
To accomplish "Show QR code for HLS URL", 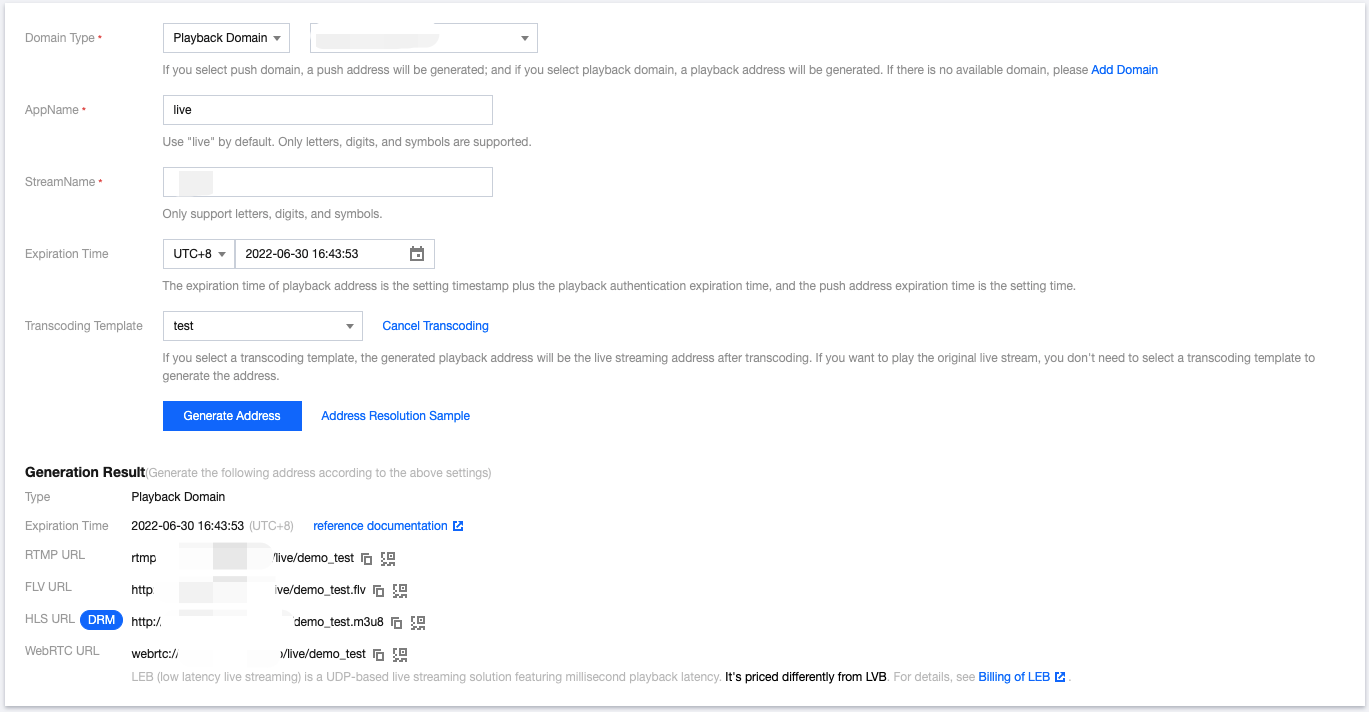I will click(x=418, y=622).
